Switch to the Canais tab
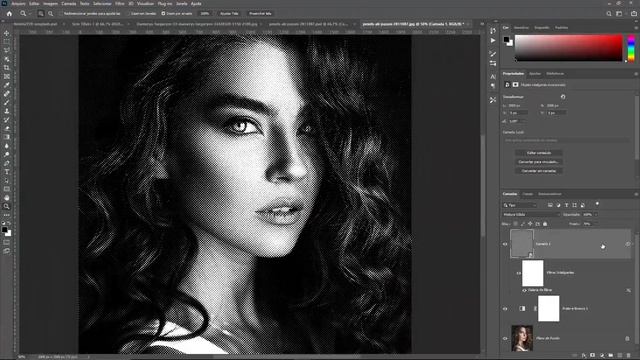The height and width of the screenshot is (360, 640). [528, 194]
